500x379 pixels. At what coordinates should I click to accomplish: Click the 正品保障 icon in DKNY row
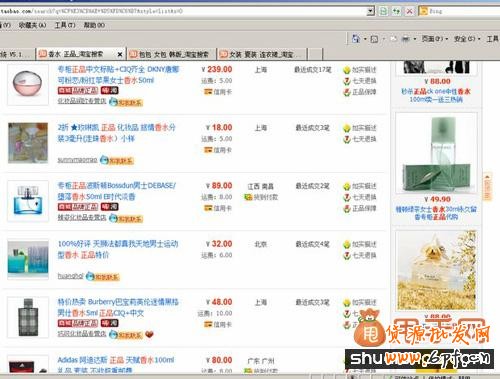347,92
